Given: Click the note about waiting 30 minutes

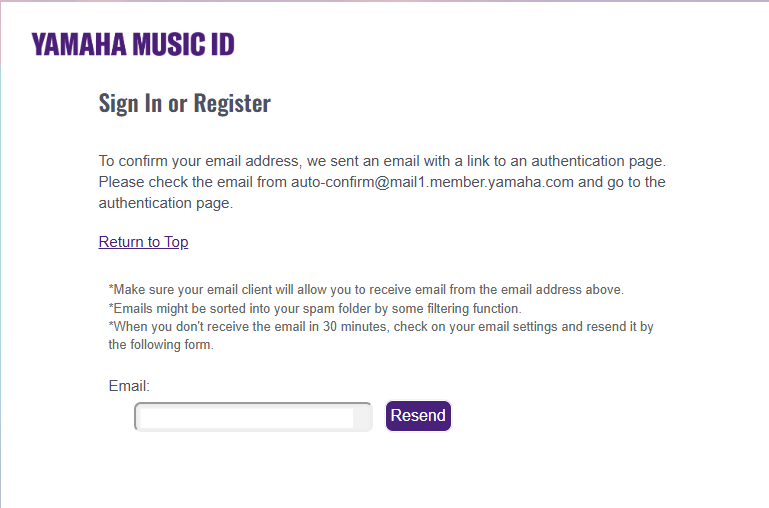Looking at the screenshot, I should click(x=380, y=327).
